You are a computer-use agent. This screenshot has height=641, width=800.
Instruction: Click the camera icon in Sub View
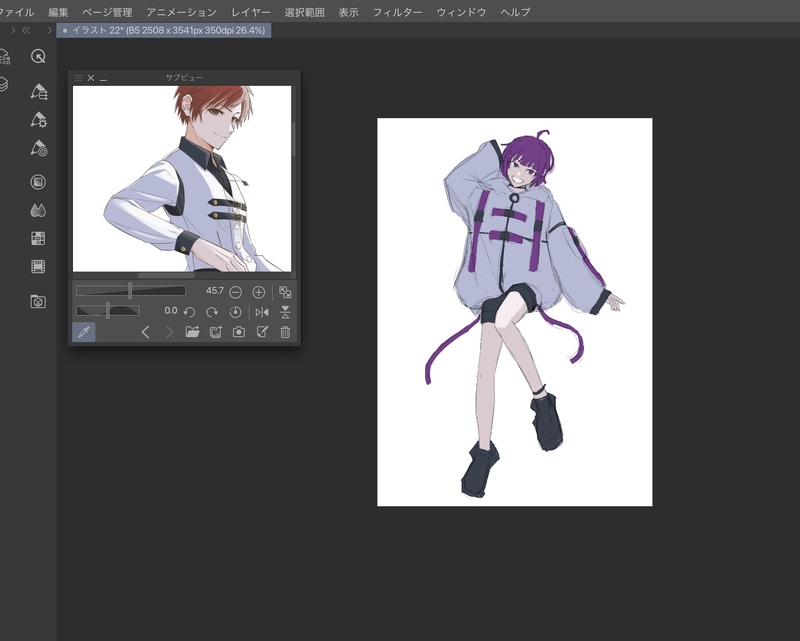click(239, 332)
